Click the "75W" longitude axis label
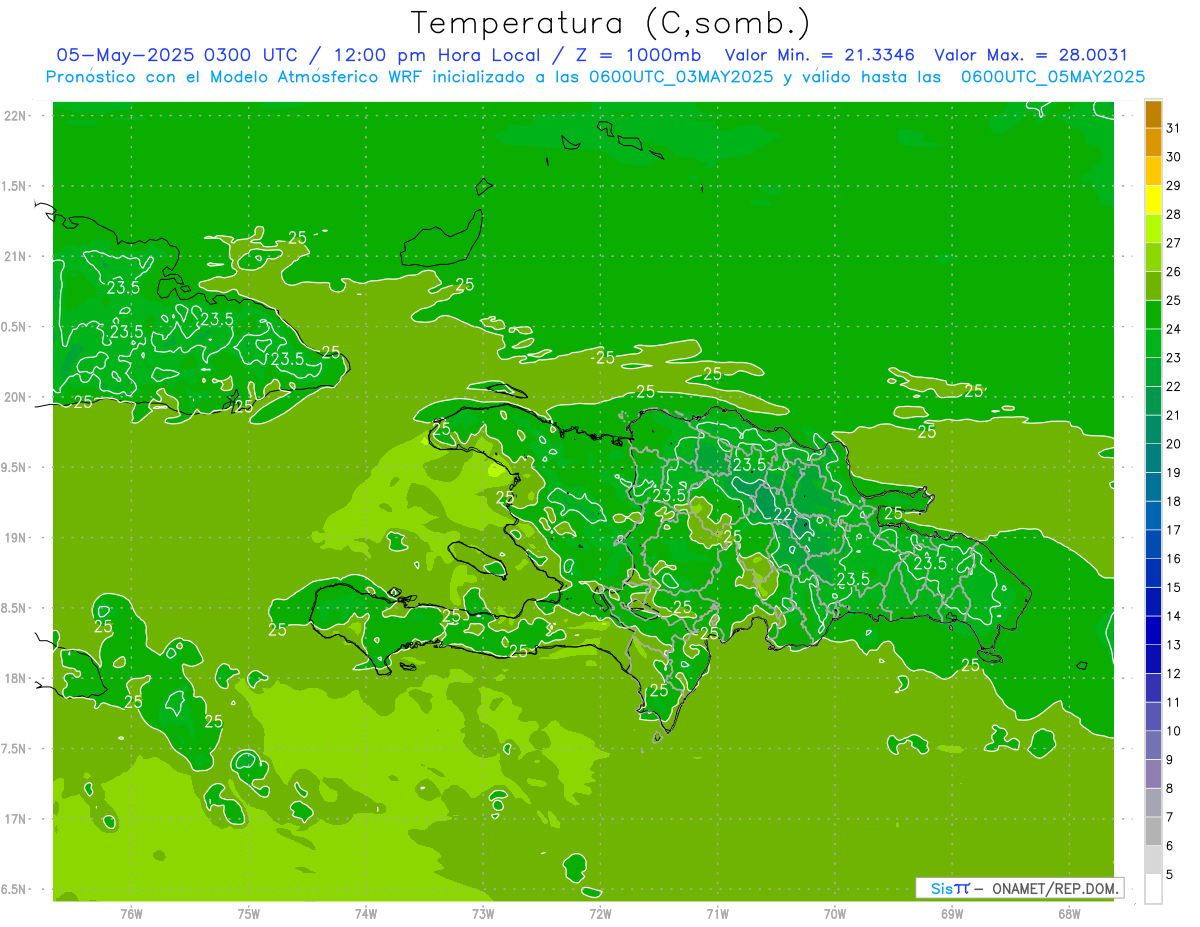The image size is (1200, 927). pos(249,914)
